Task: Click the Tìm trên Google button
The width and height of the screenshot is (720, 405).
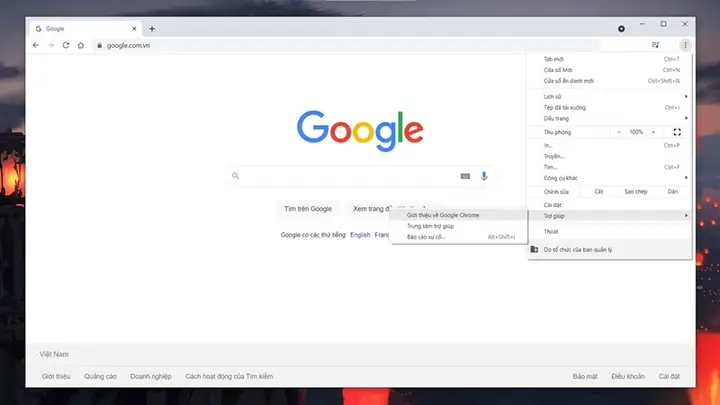Action: tap(308, 209)
